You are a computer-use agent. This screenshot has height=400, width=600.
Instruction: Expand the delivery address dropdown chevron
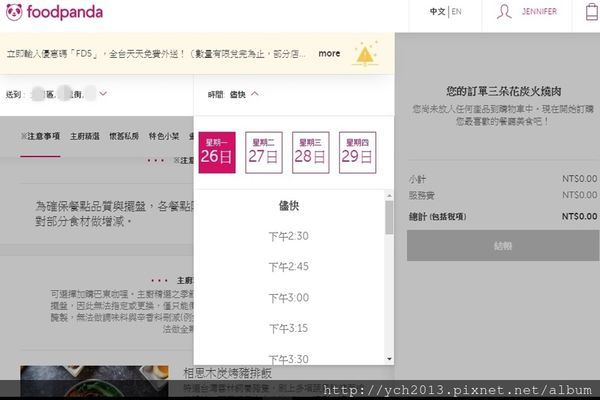103,93
